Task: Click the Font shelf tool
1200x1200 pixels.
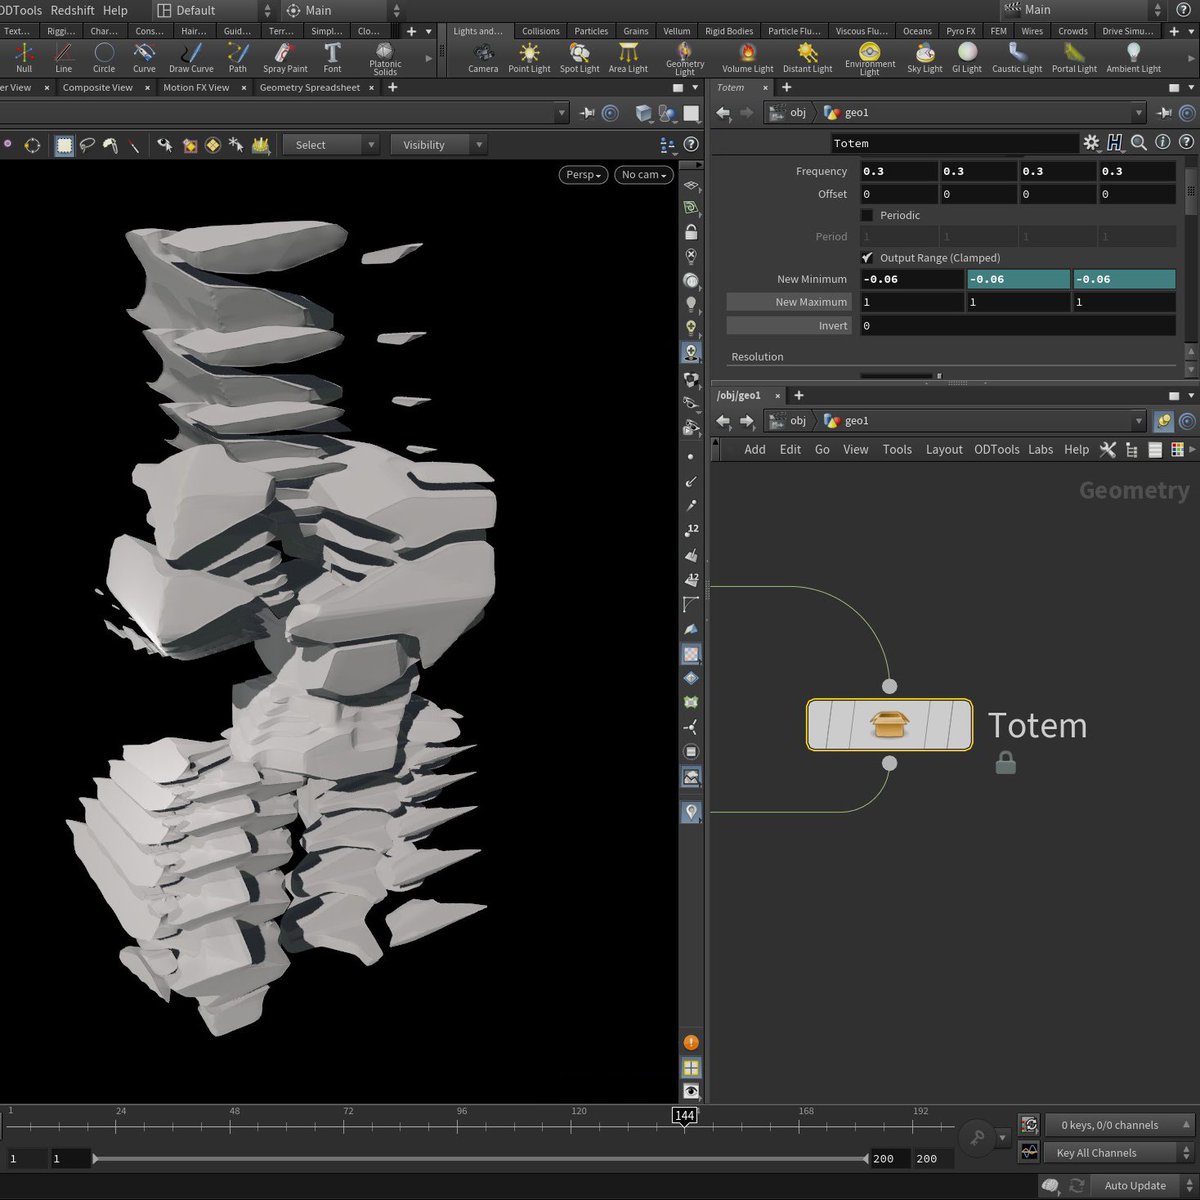Action: (332, 57)
